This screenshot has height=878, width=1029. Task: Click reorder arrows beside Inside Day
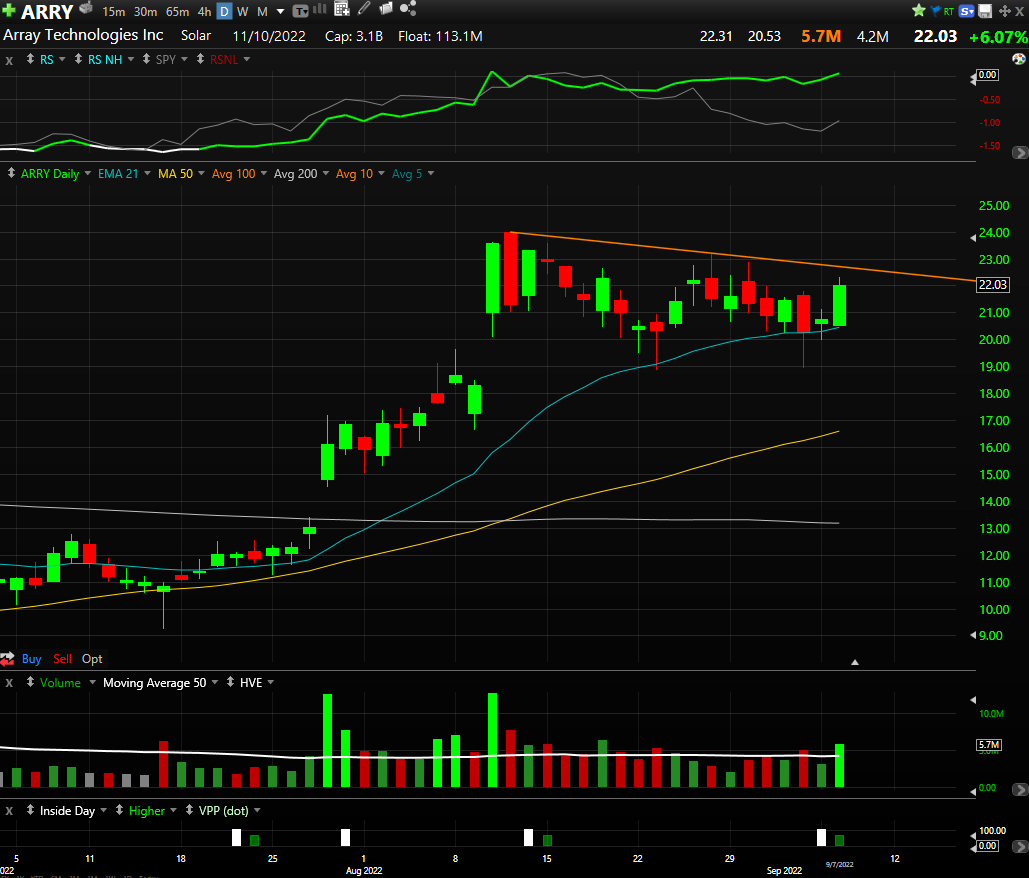click(x=30, y=810)
